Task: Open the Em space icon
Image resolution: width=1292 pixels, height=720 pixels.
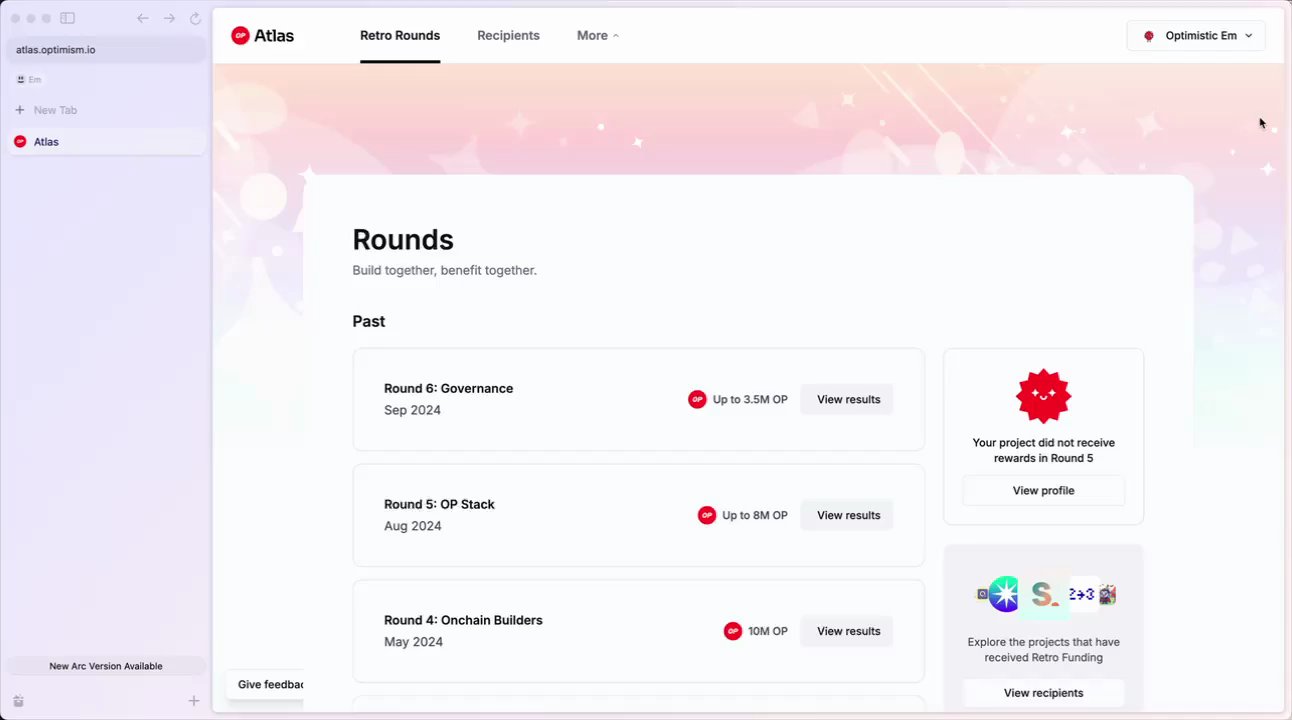Action: (20, 79)
